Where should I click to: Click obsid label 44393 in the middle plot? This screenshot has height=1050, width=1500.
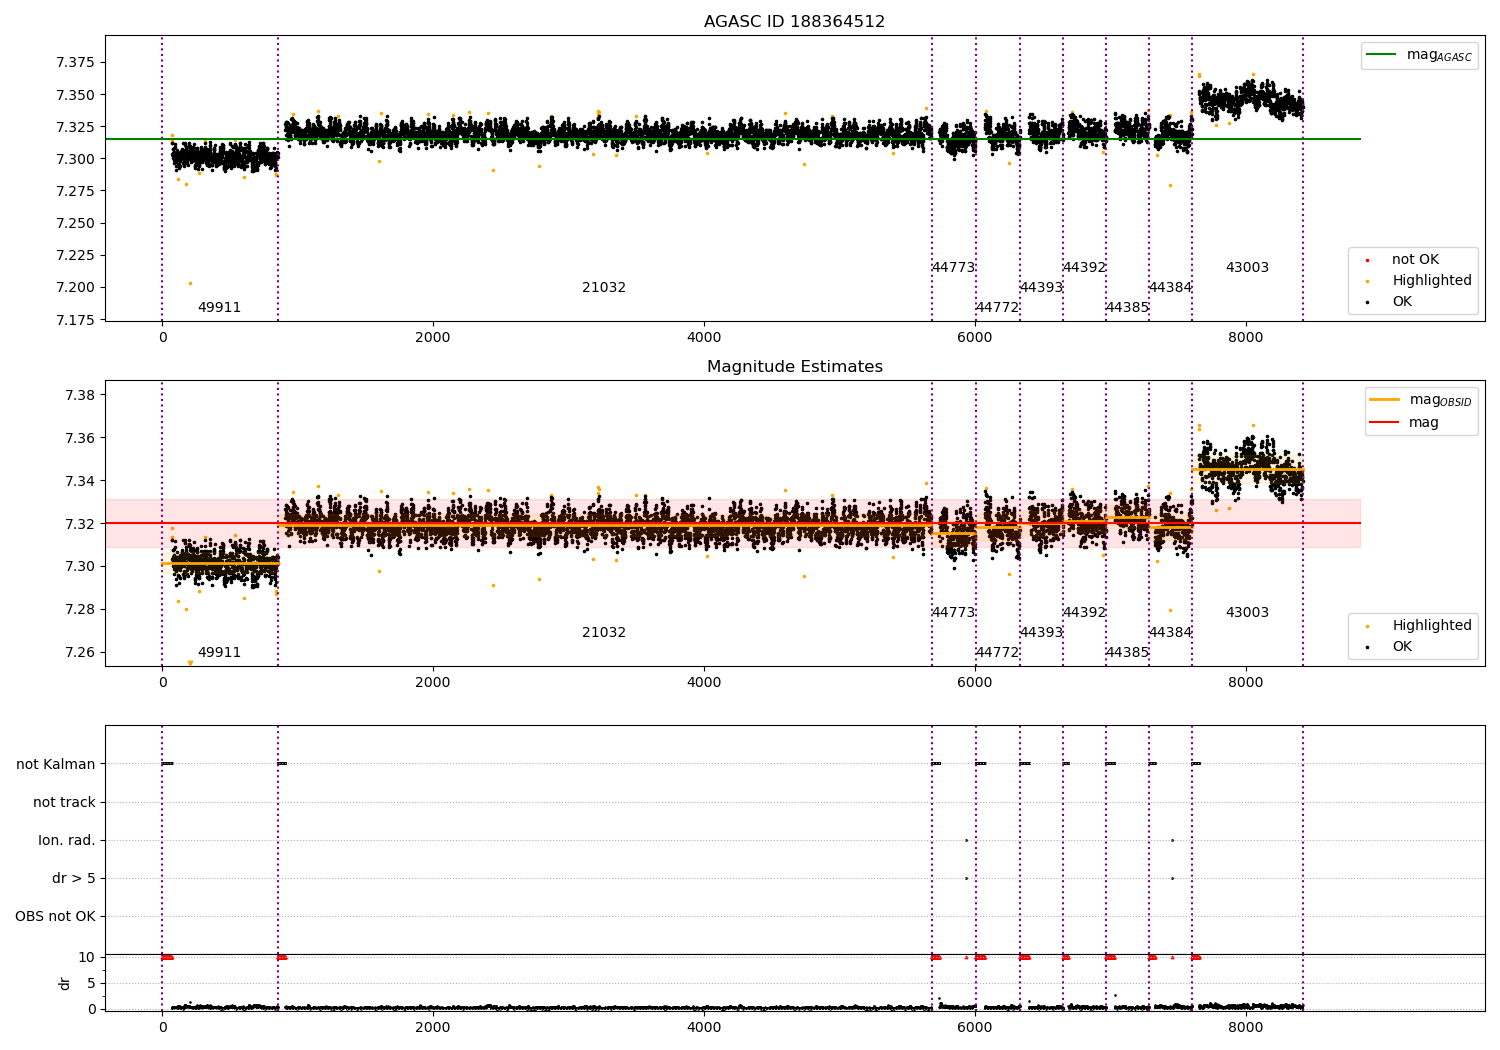pyautogui.click(x=1041, y=633)
